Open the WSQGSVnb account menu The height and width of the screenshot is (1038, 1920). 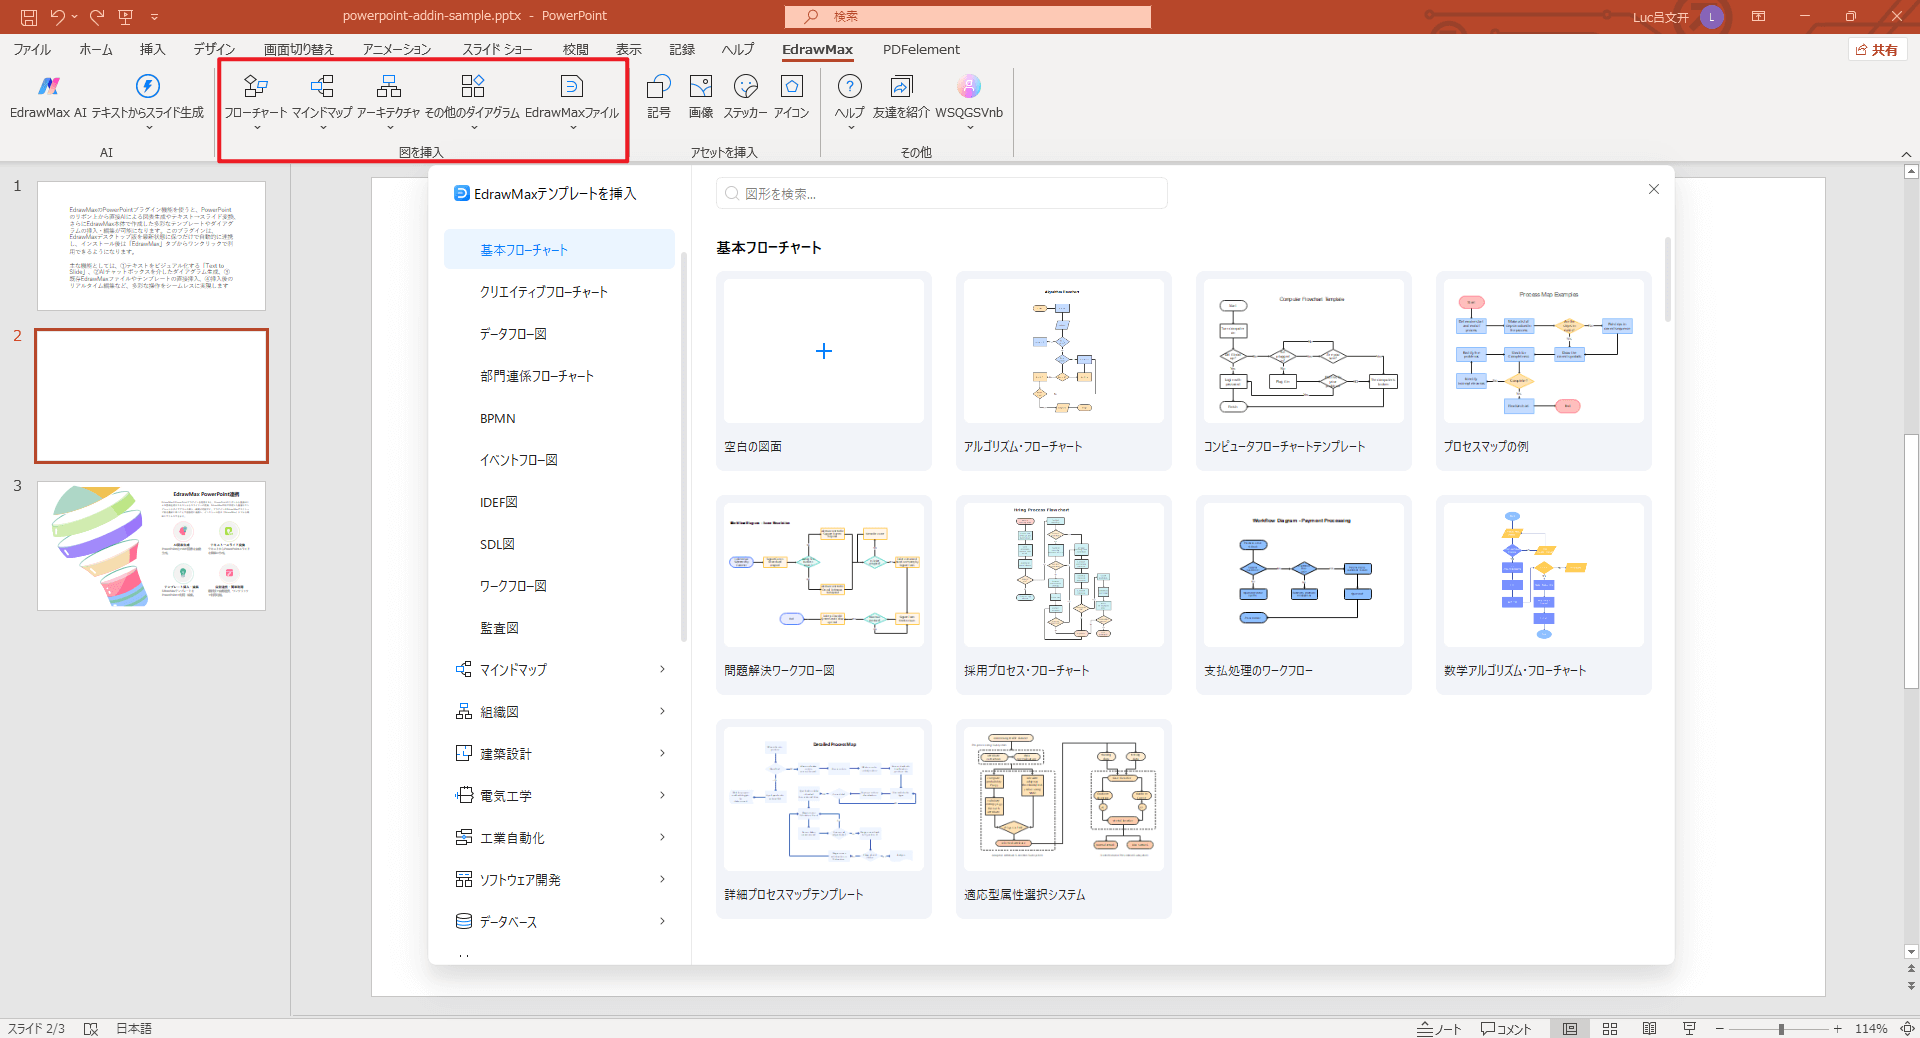tap(969, 100)
